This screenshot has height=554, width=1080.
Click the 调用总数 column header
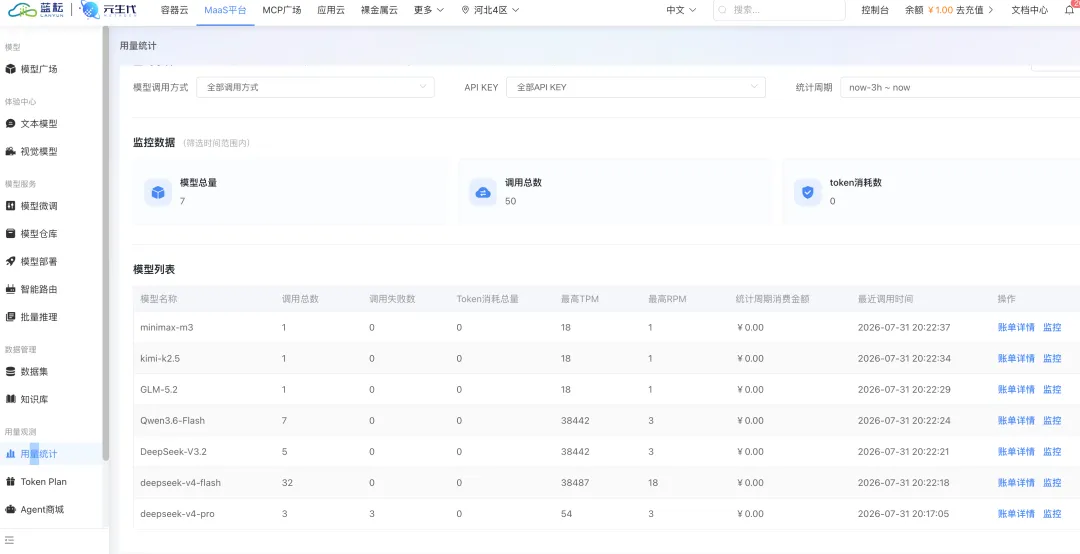[300, 299]
